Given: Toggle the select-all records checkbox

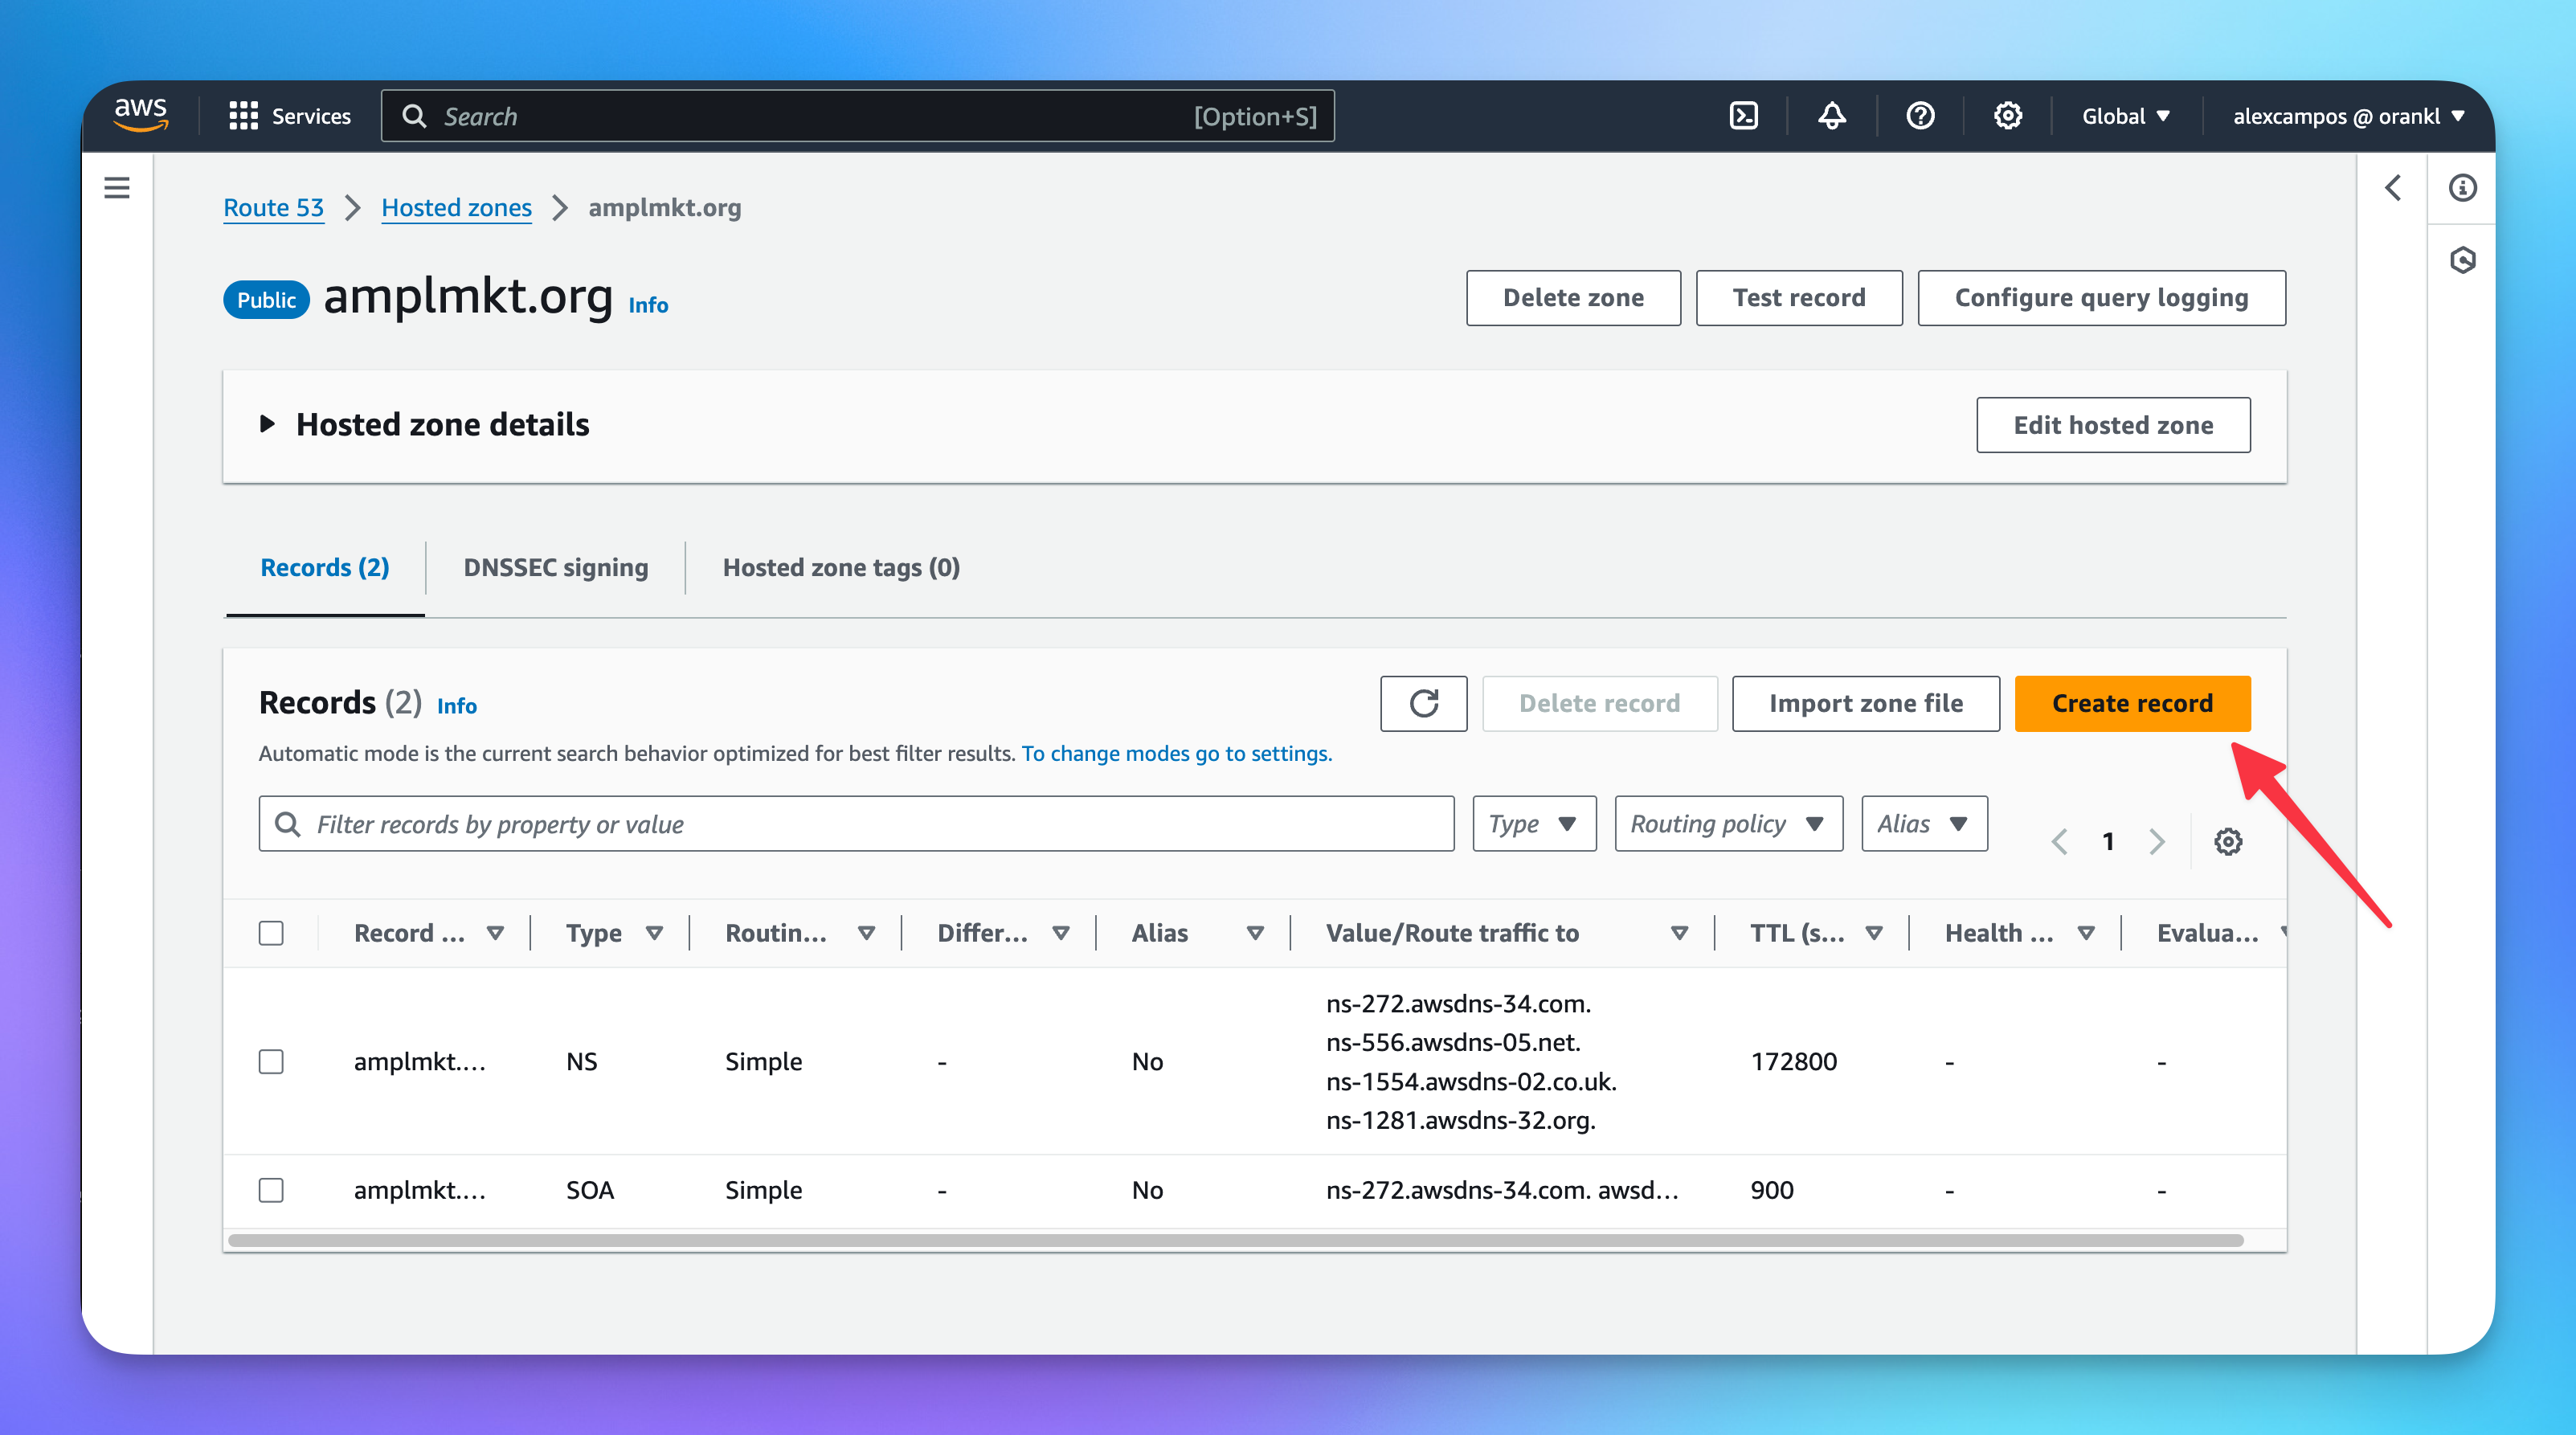Looking at the screenshot, I should (x=271, y=933).
